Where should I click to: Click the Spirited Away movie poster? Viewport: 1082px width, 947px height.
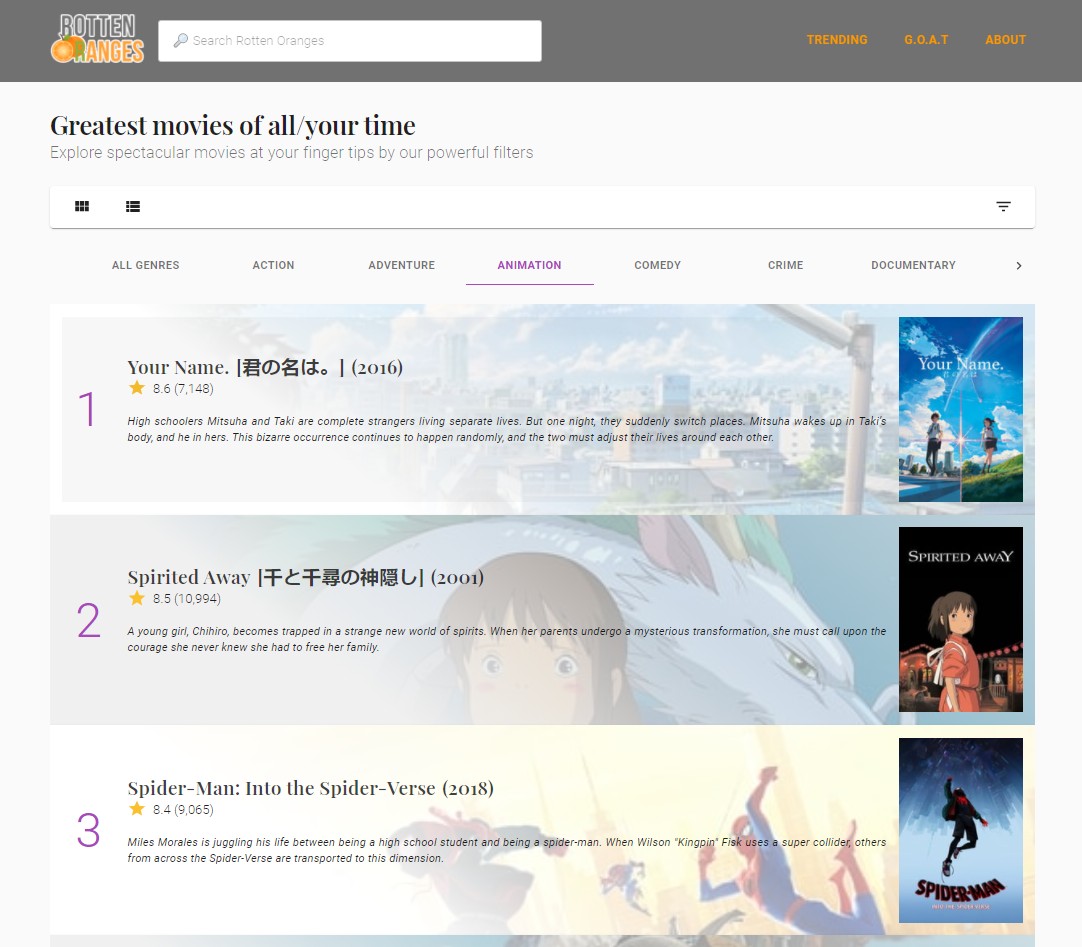click(x=961, y=619)
